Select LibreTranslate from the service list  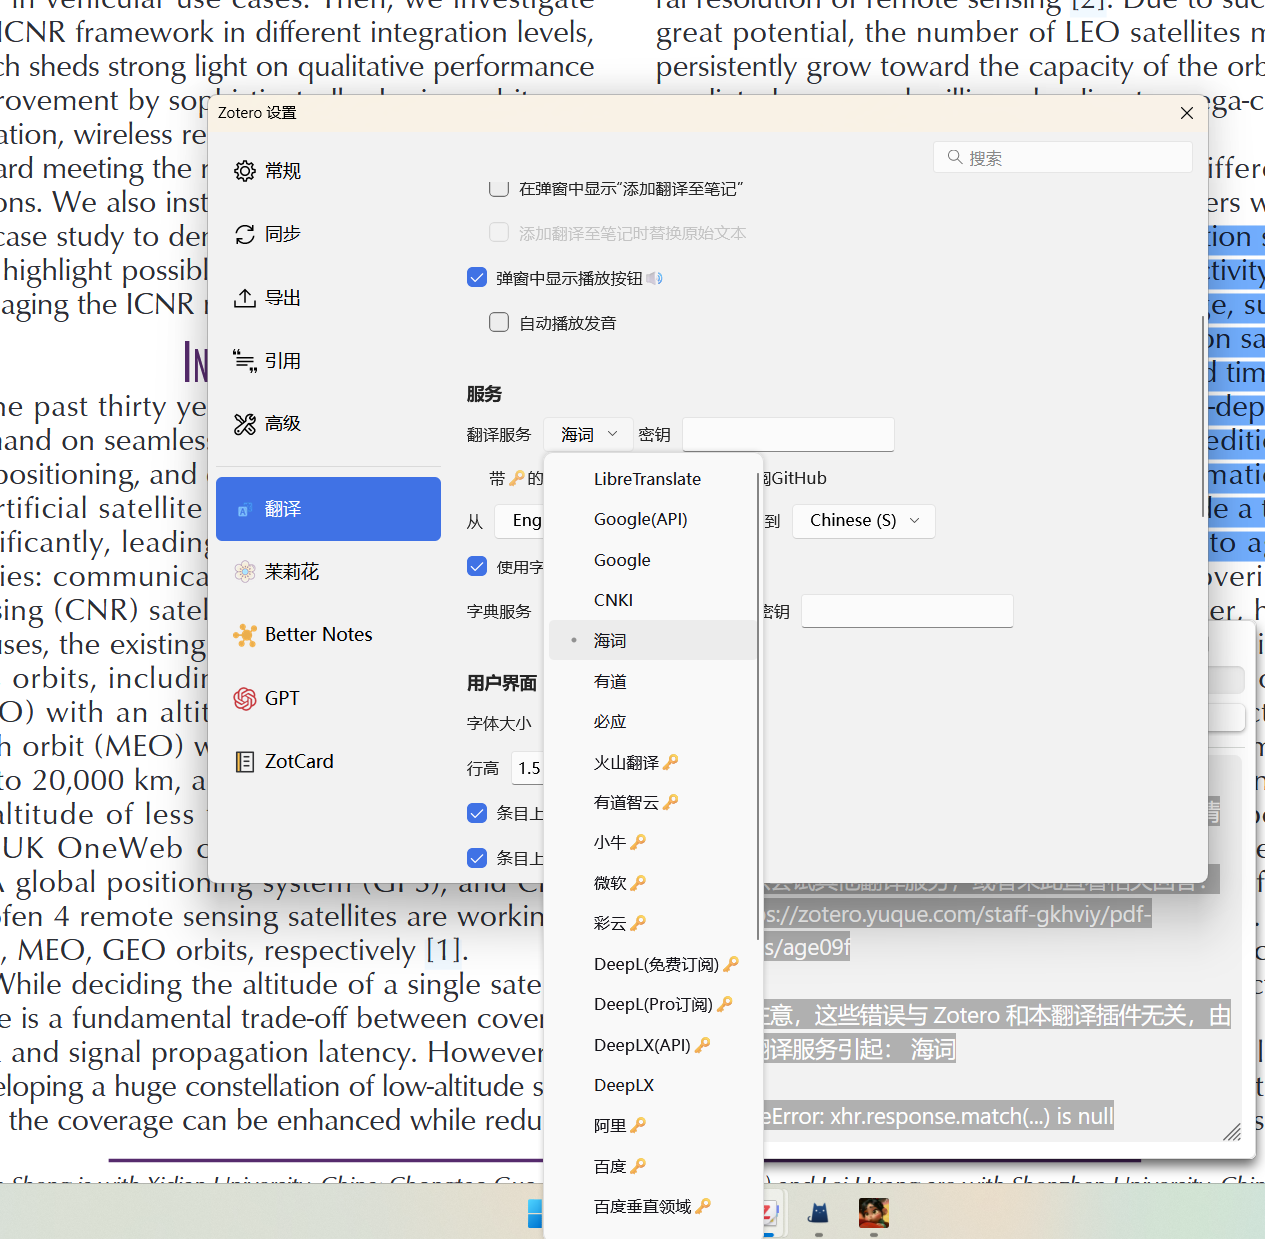tap(652, 479)
